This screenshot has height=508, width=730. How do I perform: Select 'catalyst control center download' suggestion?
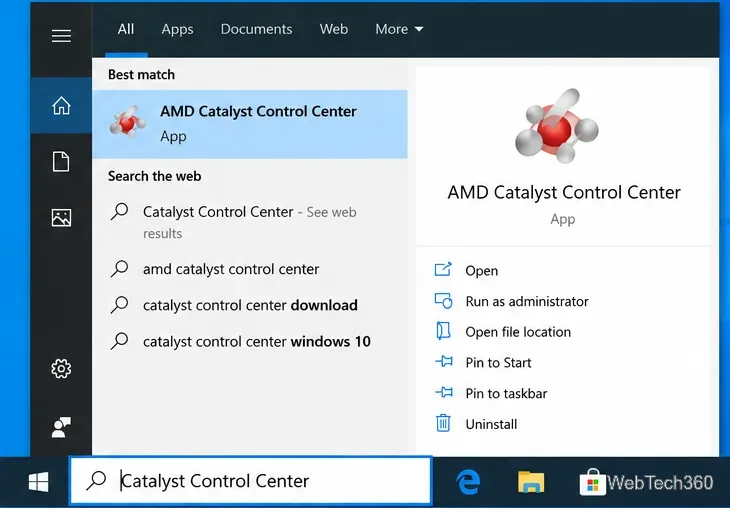[250, 305]
